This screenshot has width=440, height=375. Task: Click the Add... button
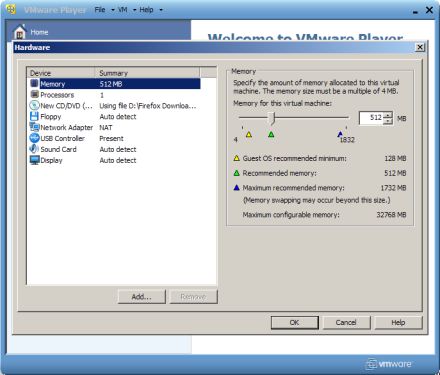point(142,297)
